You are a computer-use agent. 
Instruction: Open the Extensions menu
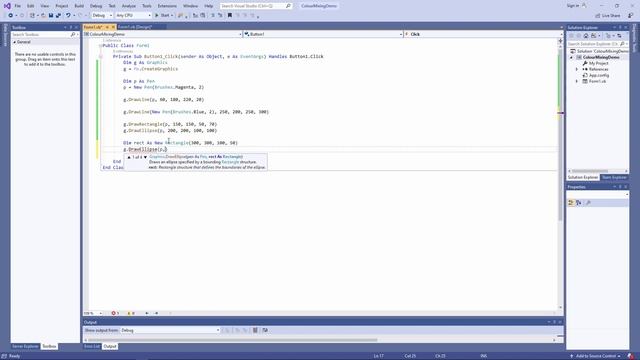pos(167,6)
